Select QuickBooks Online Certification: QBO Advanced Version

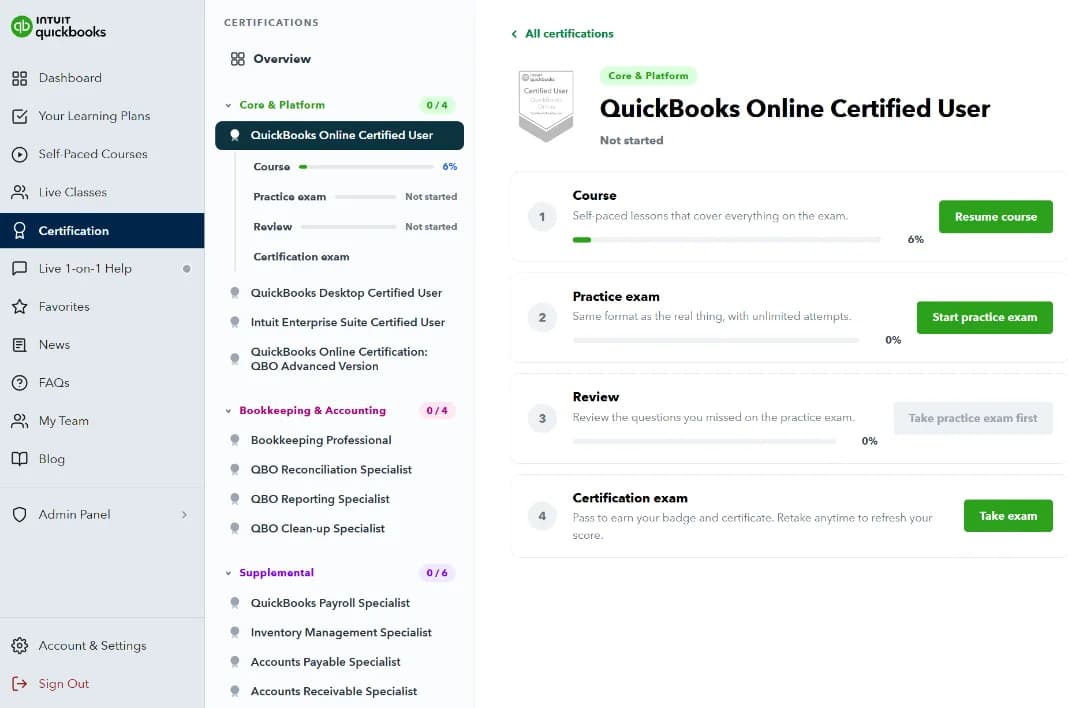(339, 359)
